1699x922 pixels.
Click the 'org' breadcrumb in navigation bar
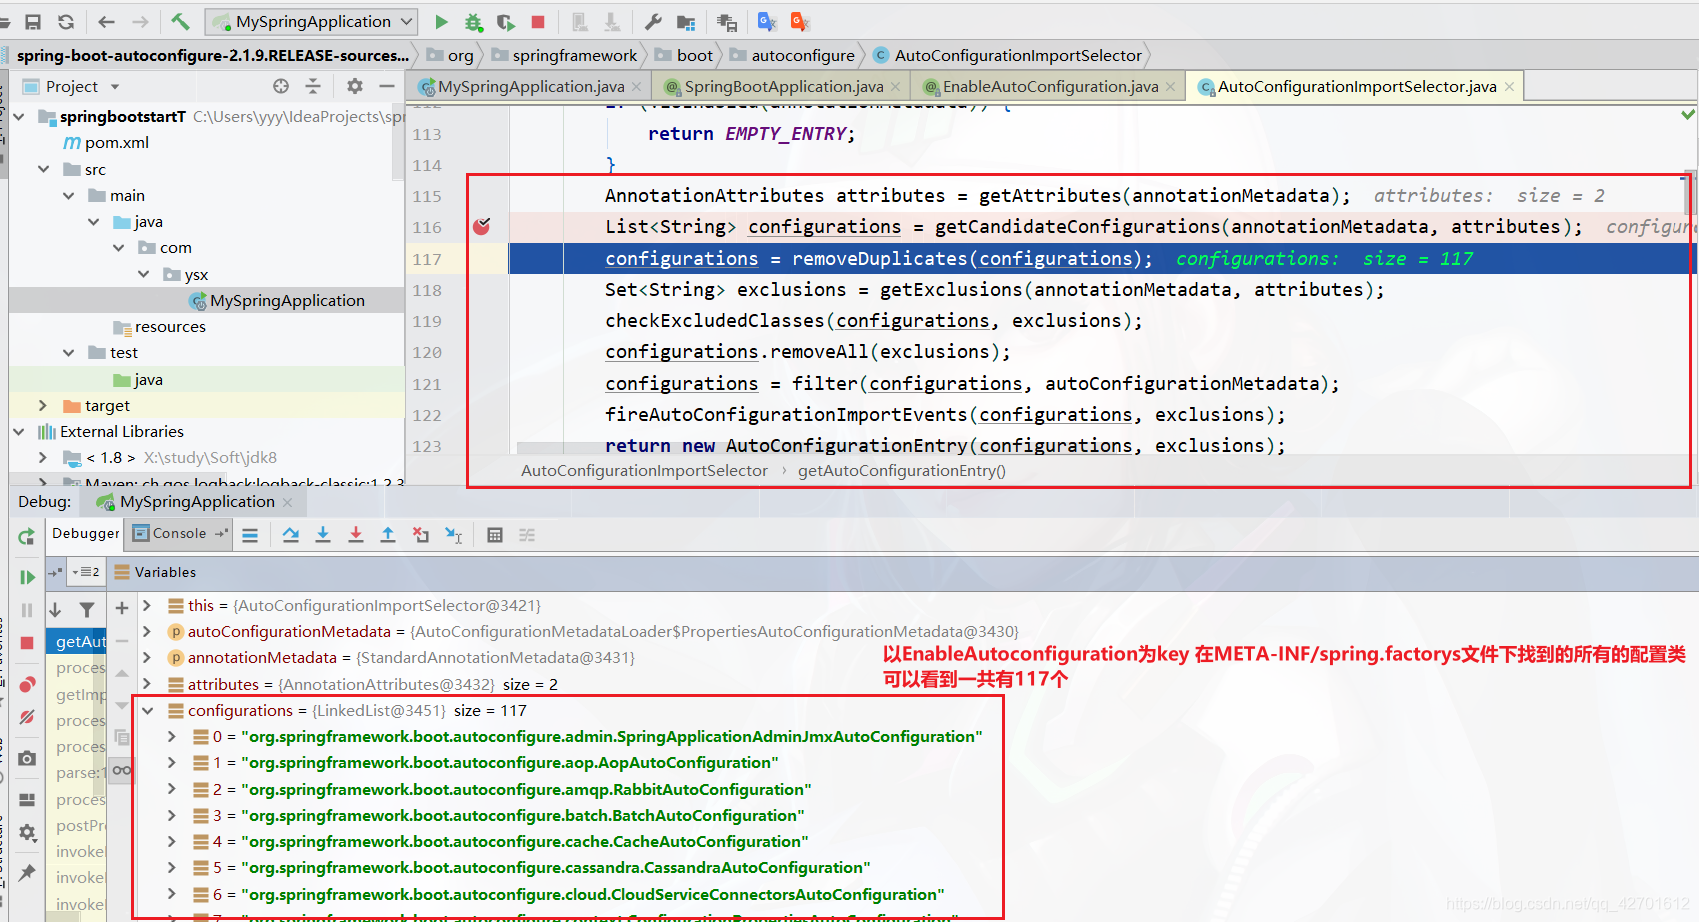pyautogui.click(x=450, y=55)
